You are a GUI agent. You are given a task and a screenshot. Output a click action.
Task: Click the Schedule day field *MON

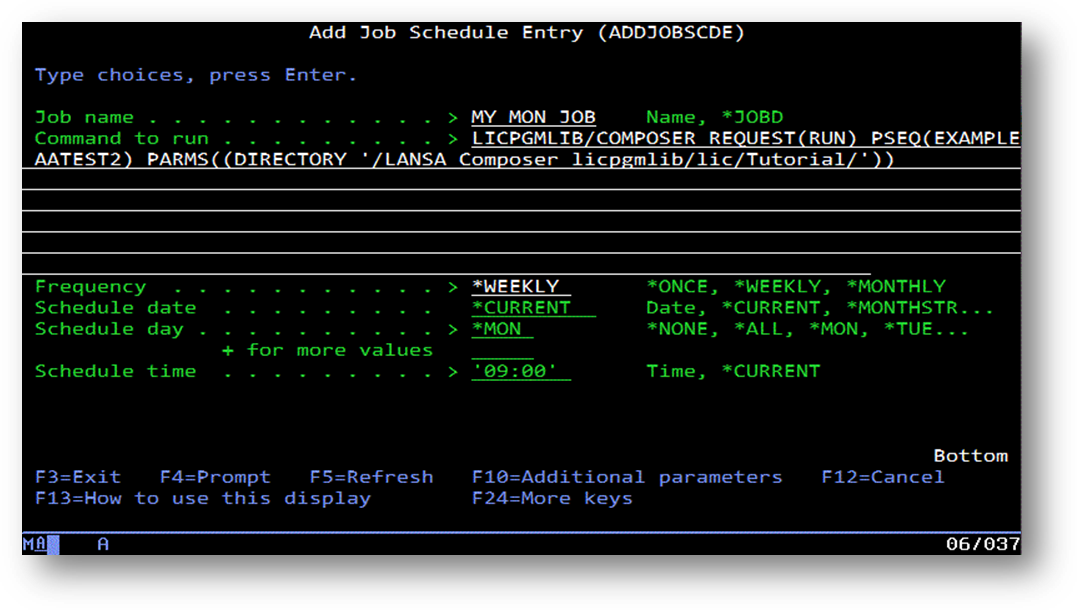502,329
